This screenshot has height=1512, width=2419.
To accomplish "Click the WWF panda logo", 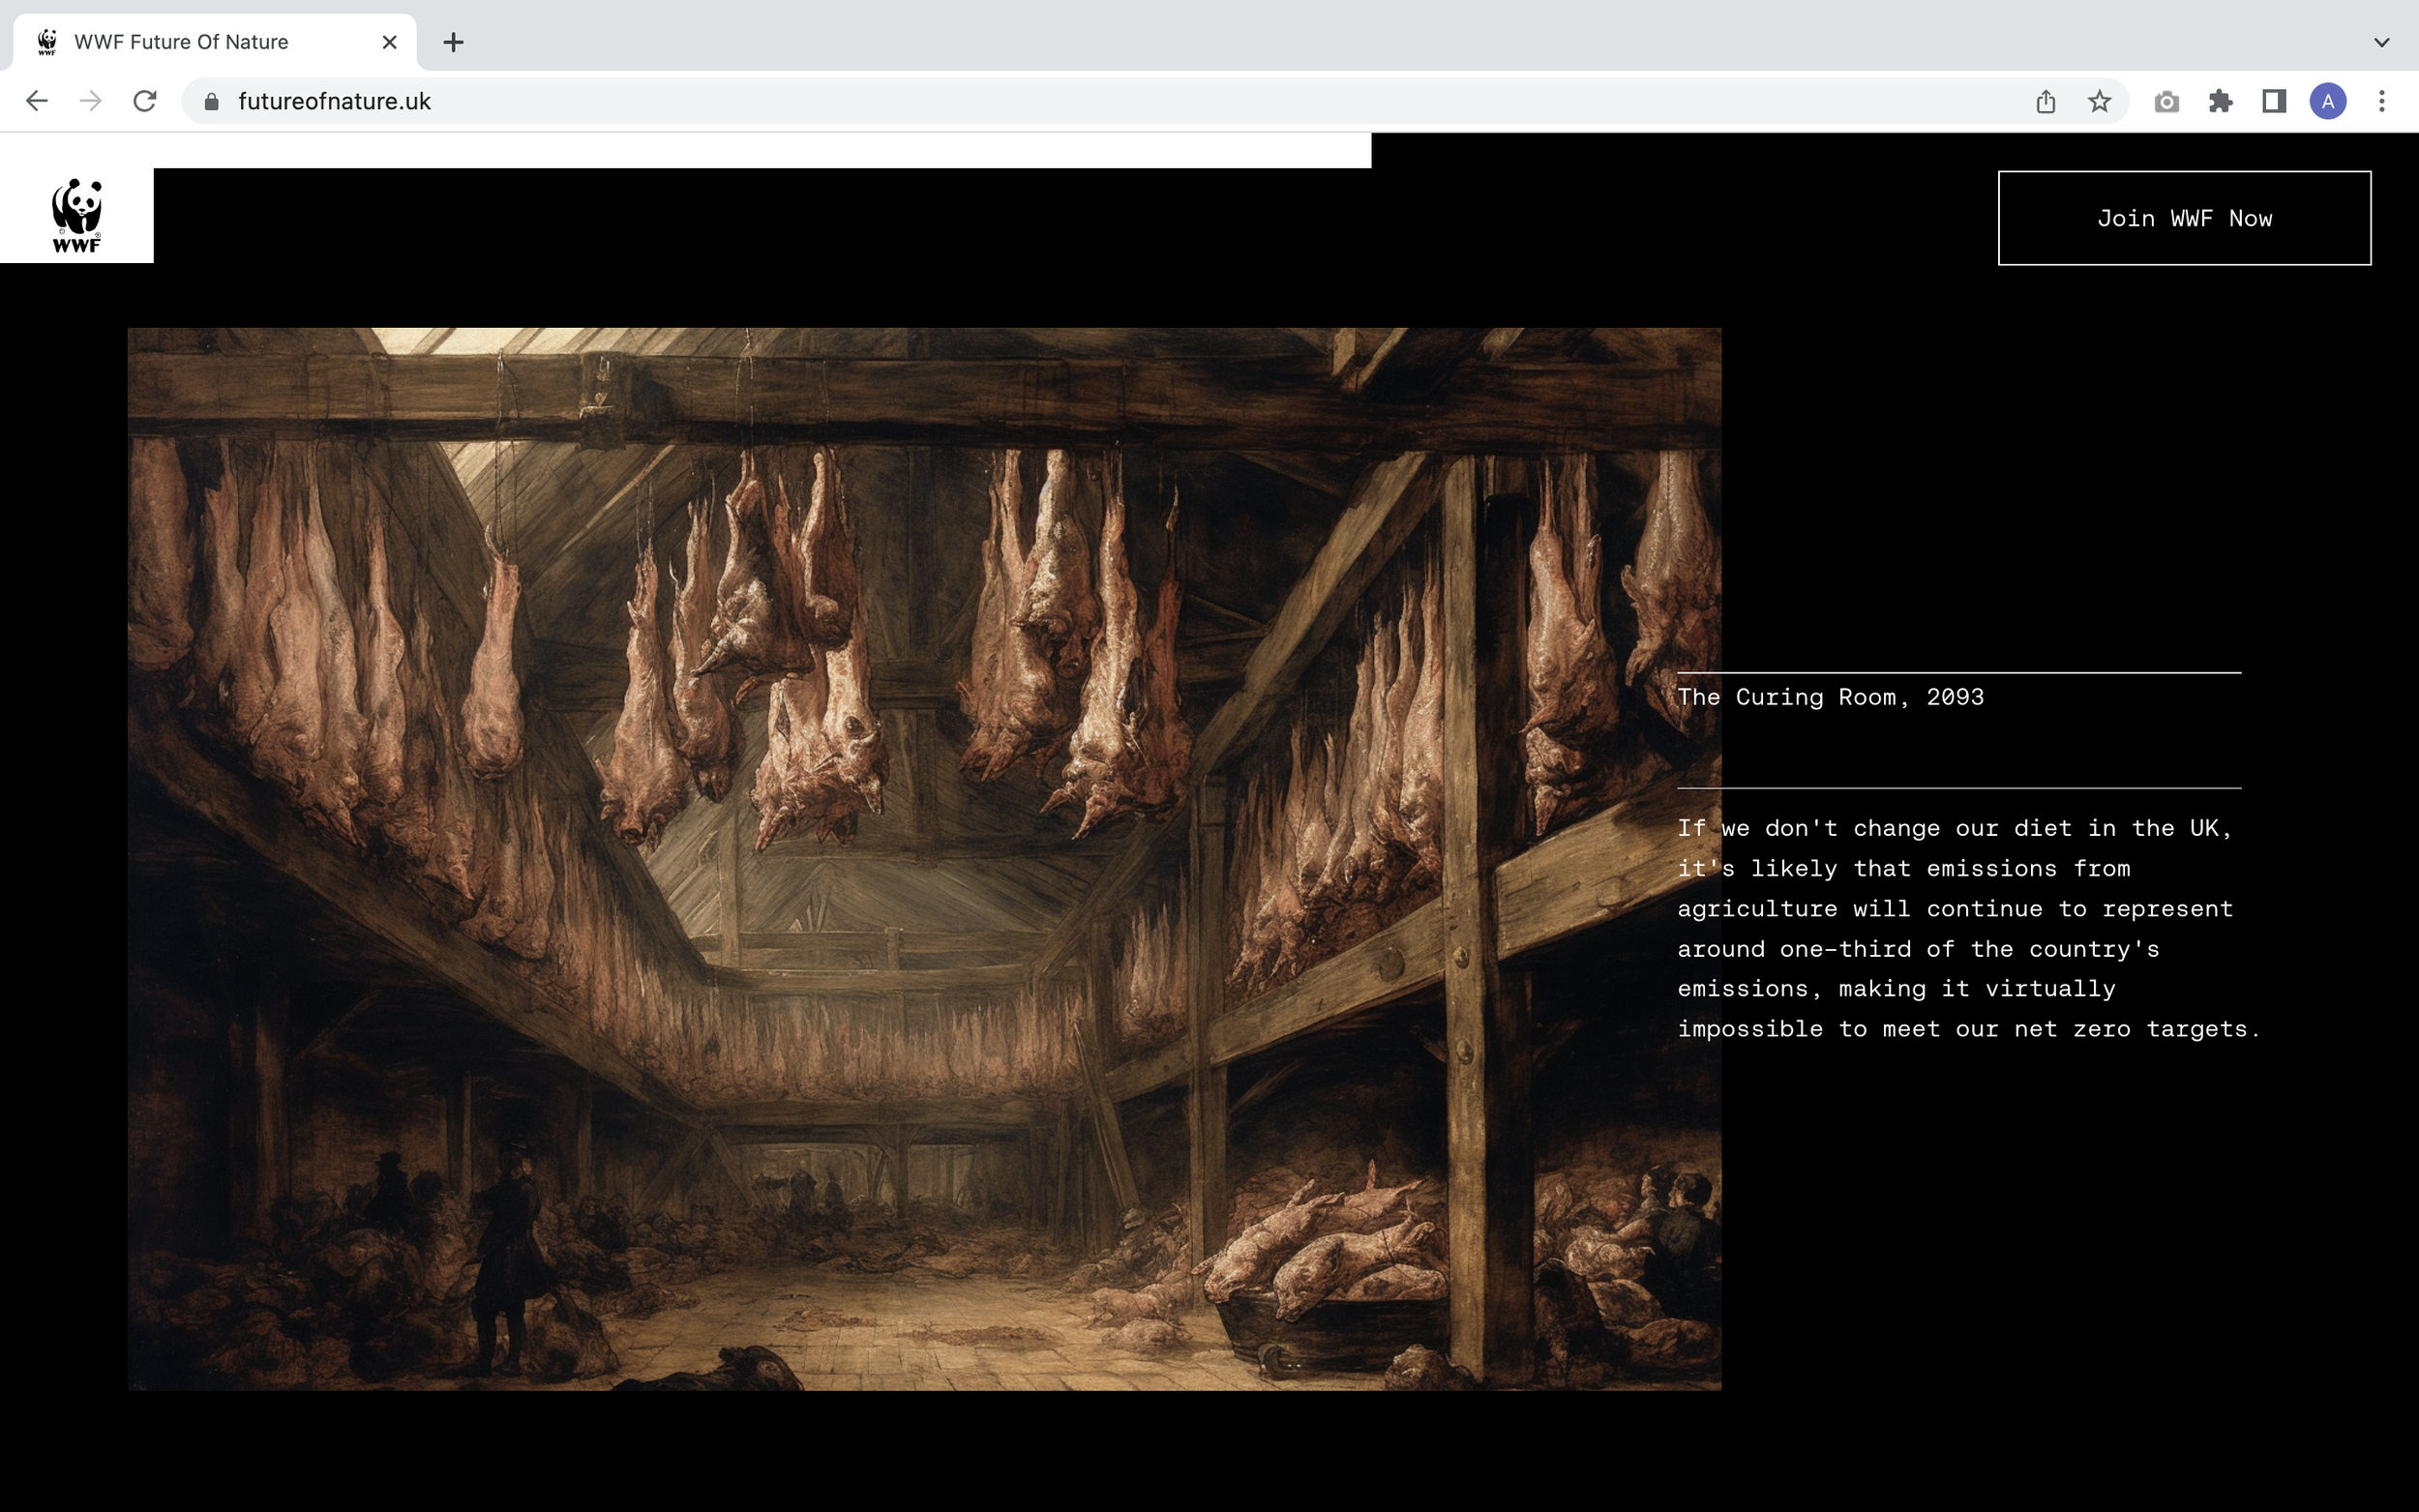I will point(77,215).
